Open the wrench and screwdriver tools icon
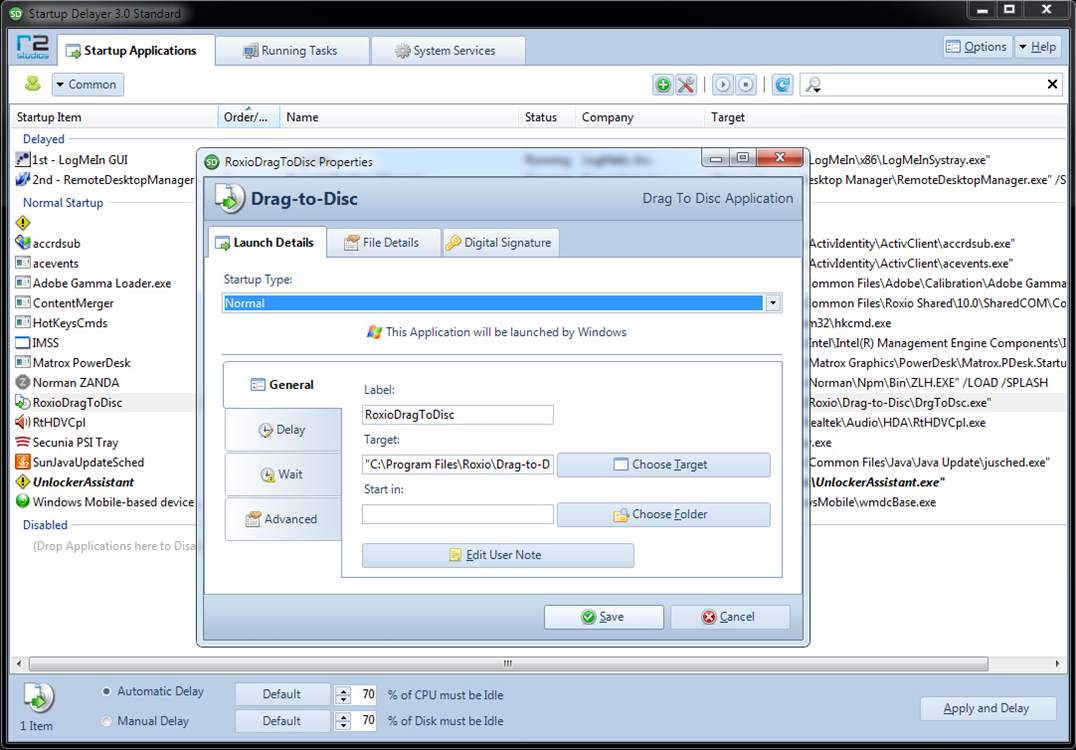1076x750 pixels. 686,84
